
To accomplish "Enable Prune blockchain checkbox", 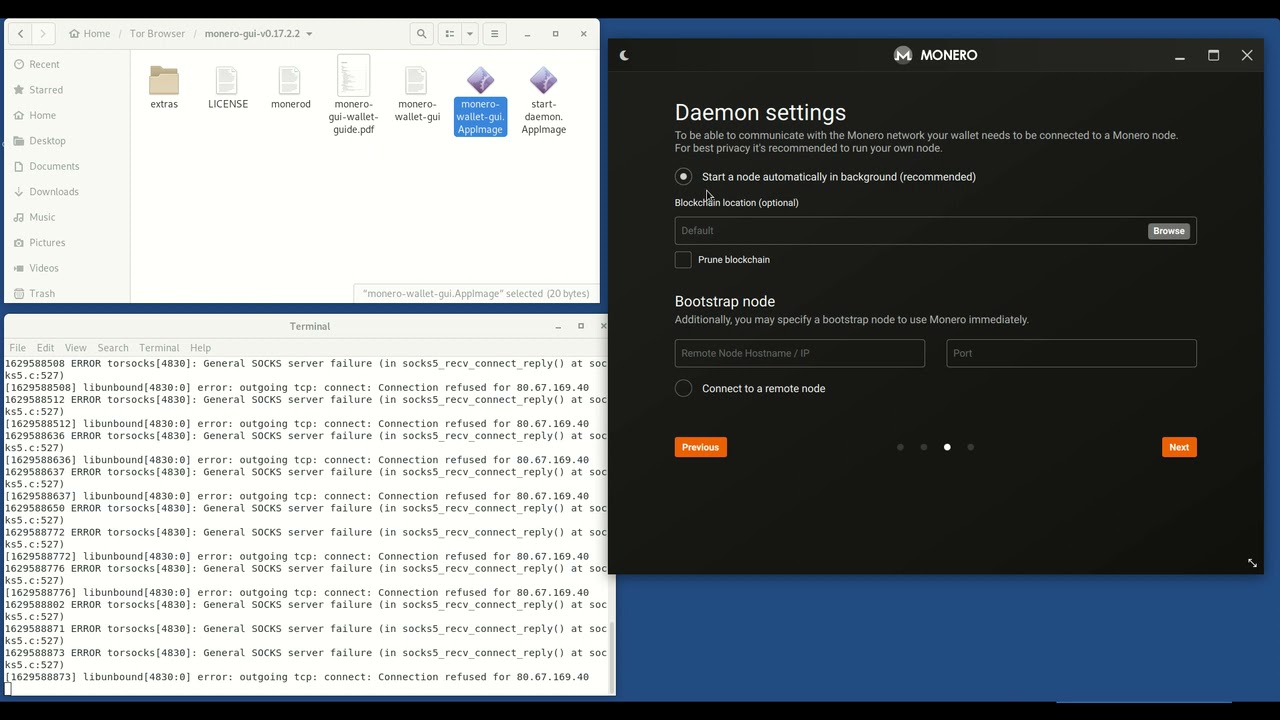I will 683,260.
